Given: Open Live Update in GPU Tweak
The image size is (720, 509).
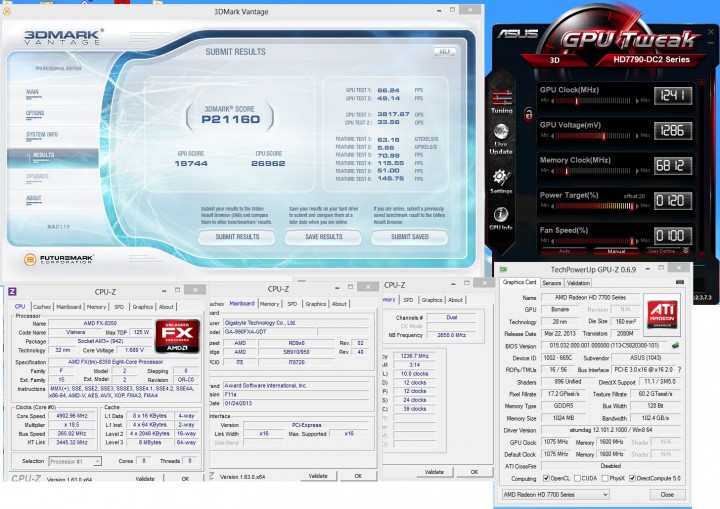Looking at the screenshot, I should (501, 139).
